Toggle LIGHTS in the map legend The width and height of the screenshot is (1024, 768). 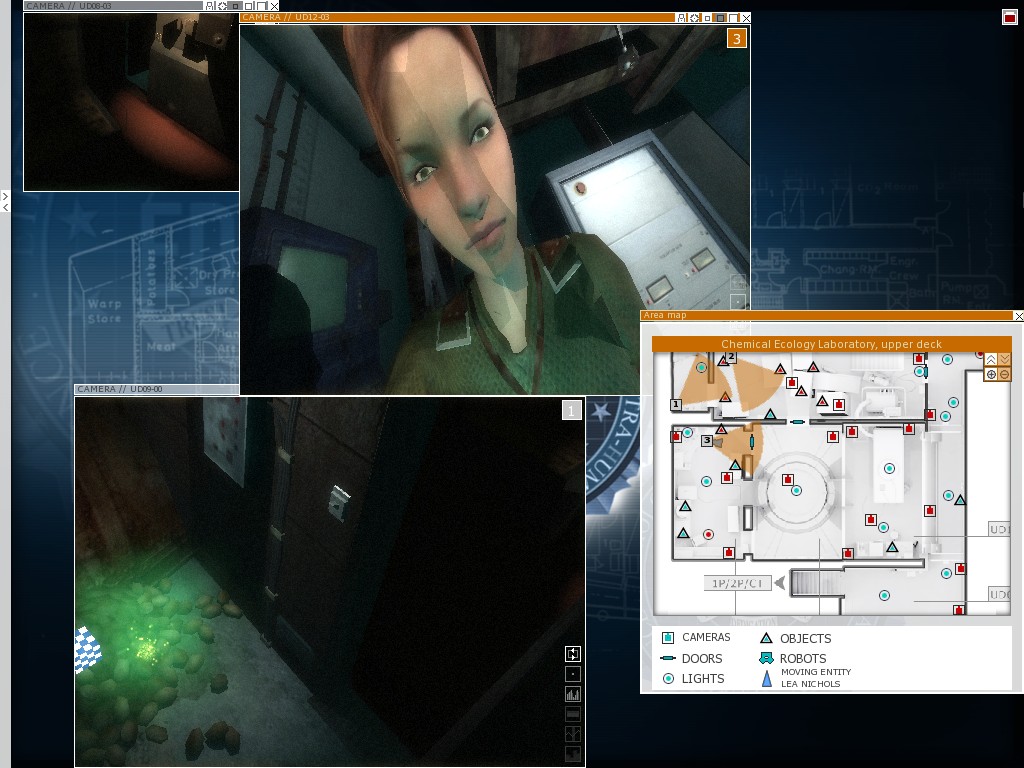click(x=693, y=679)
